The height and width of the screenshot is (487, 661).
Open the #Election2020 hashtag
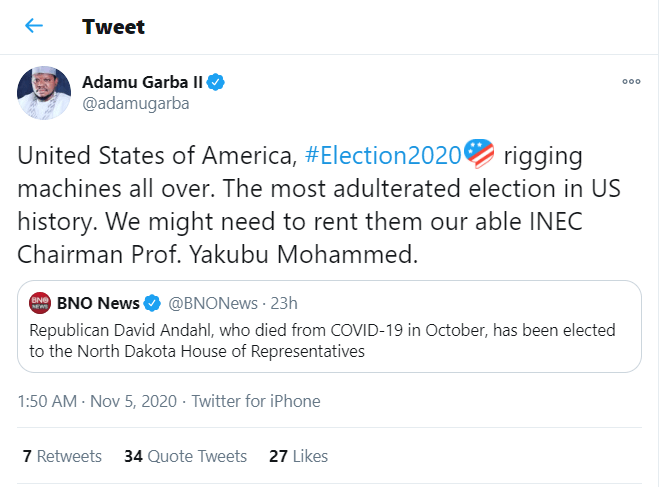click(383, 156)
